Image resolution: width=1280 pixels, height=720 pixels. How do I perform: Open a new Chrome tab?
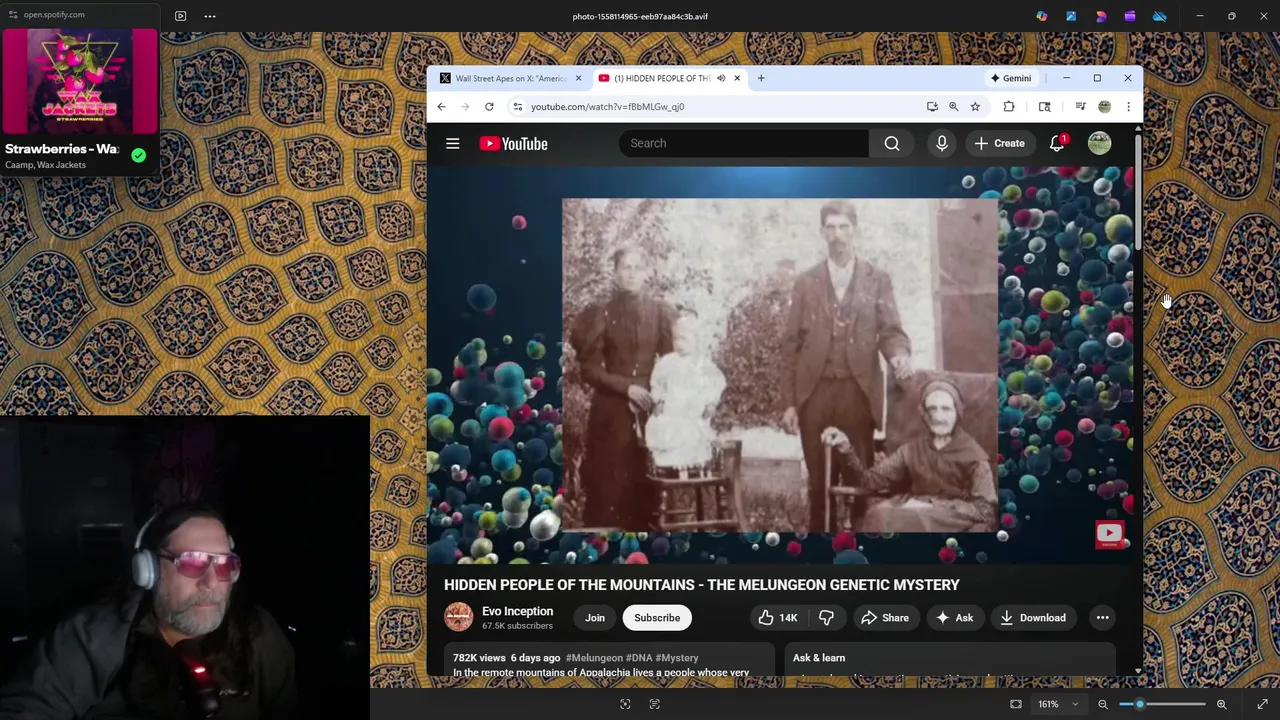click(x=761, y=78)
